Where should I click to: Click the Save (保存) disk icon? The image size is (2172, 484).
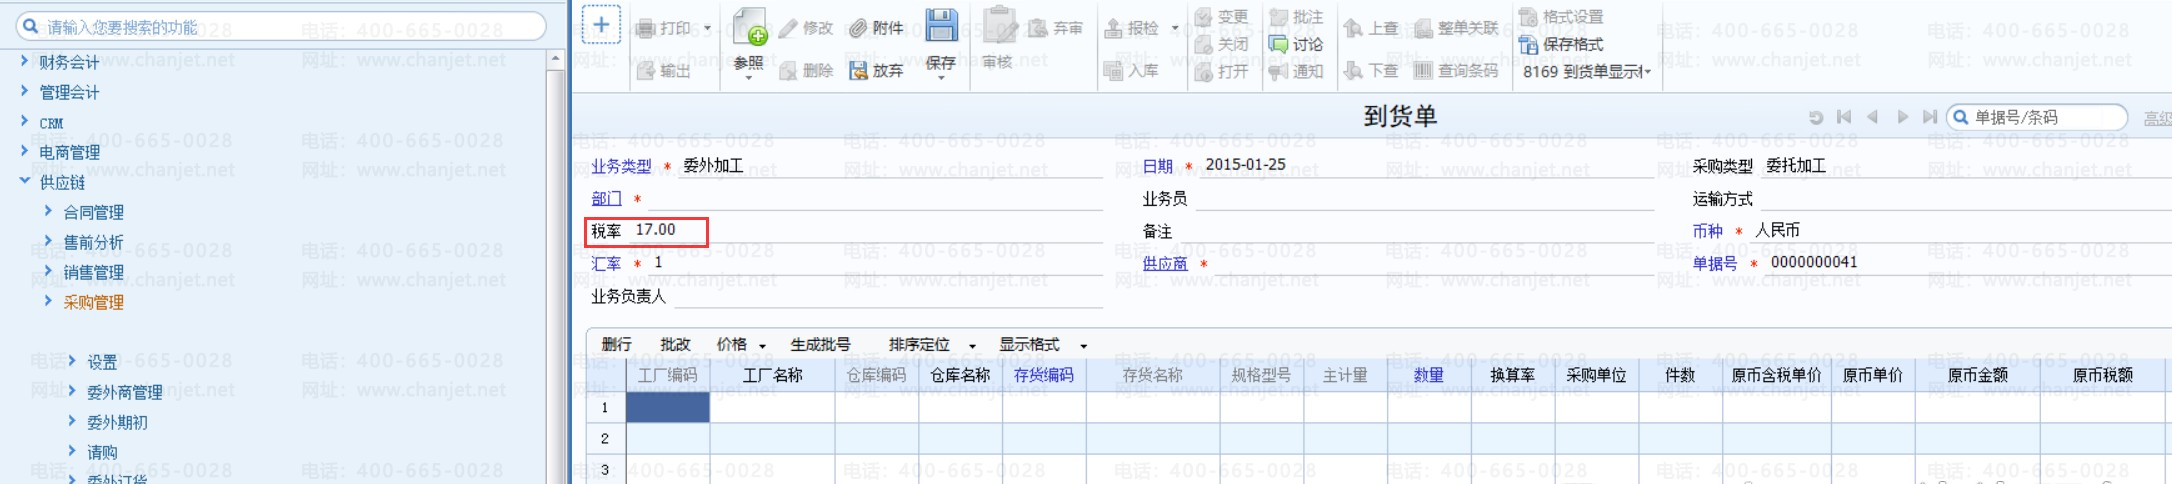[x=940, y=26]
